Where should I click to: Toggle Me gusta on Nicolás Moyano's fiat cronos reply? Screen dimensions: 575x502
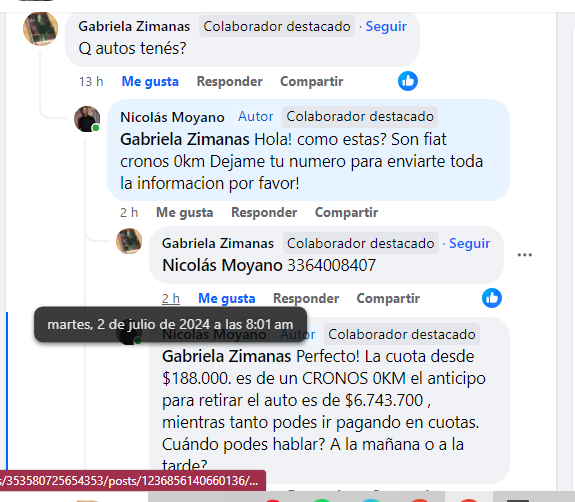[184, 212]
